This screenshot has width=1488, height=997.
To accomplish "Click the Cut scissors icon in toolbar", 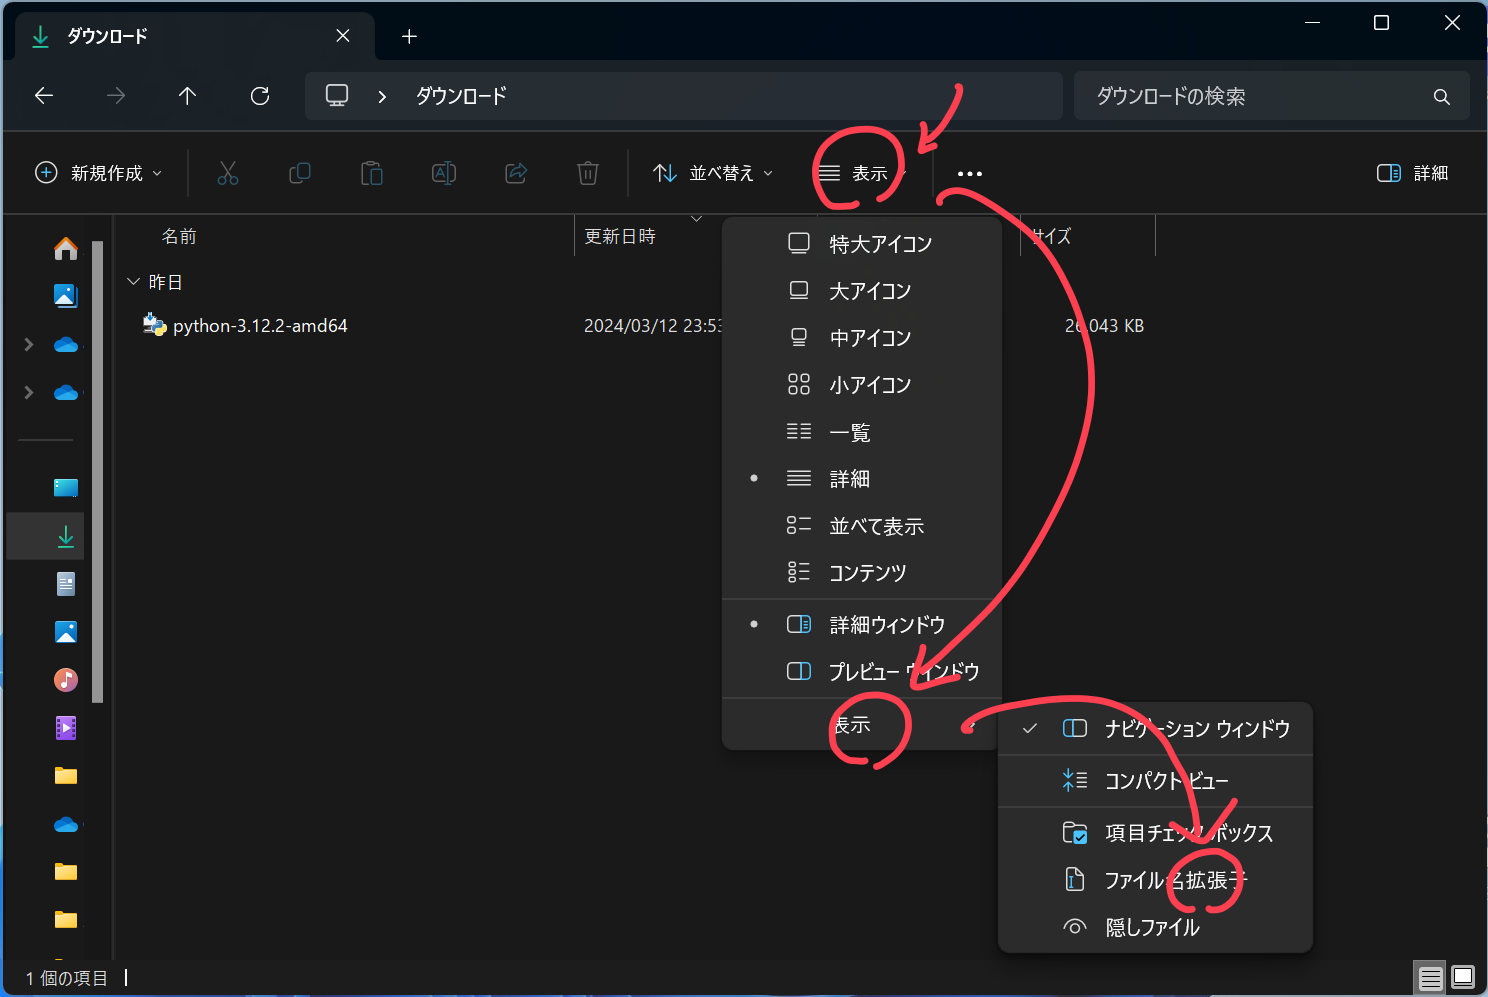I will pyautogui.click(x=228, y=174).
